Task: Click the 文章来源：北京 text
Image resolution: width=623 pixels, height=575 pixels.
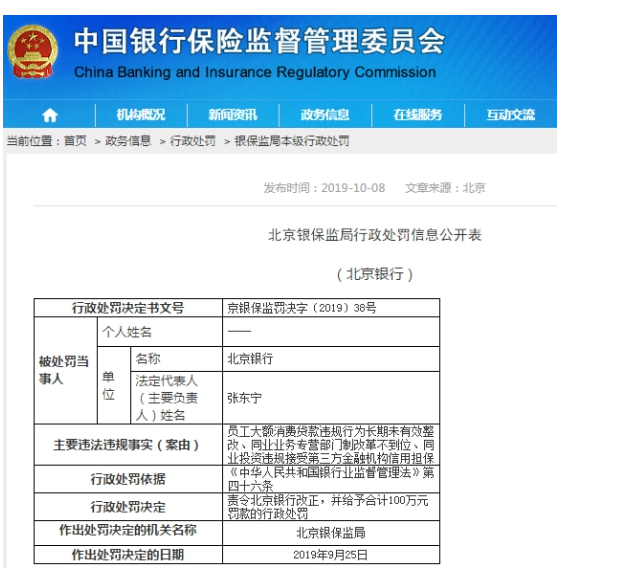Action: 445,188
